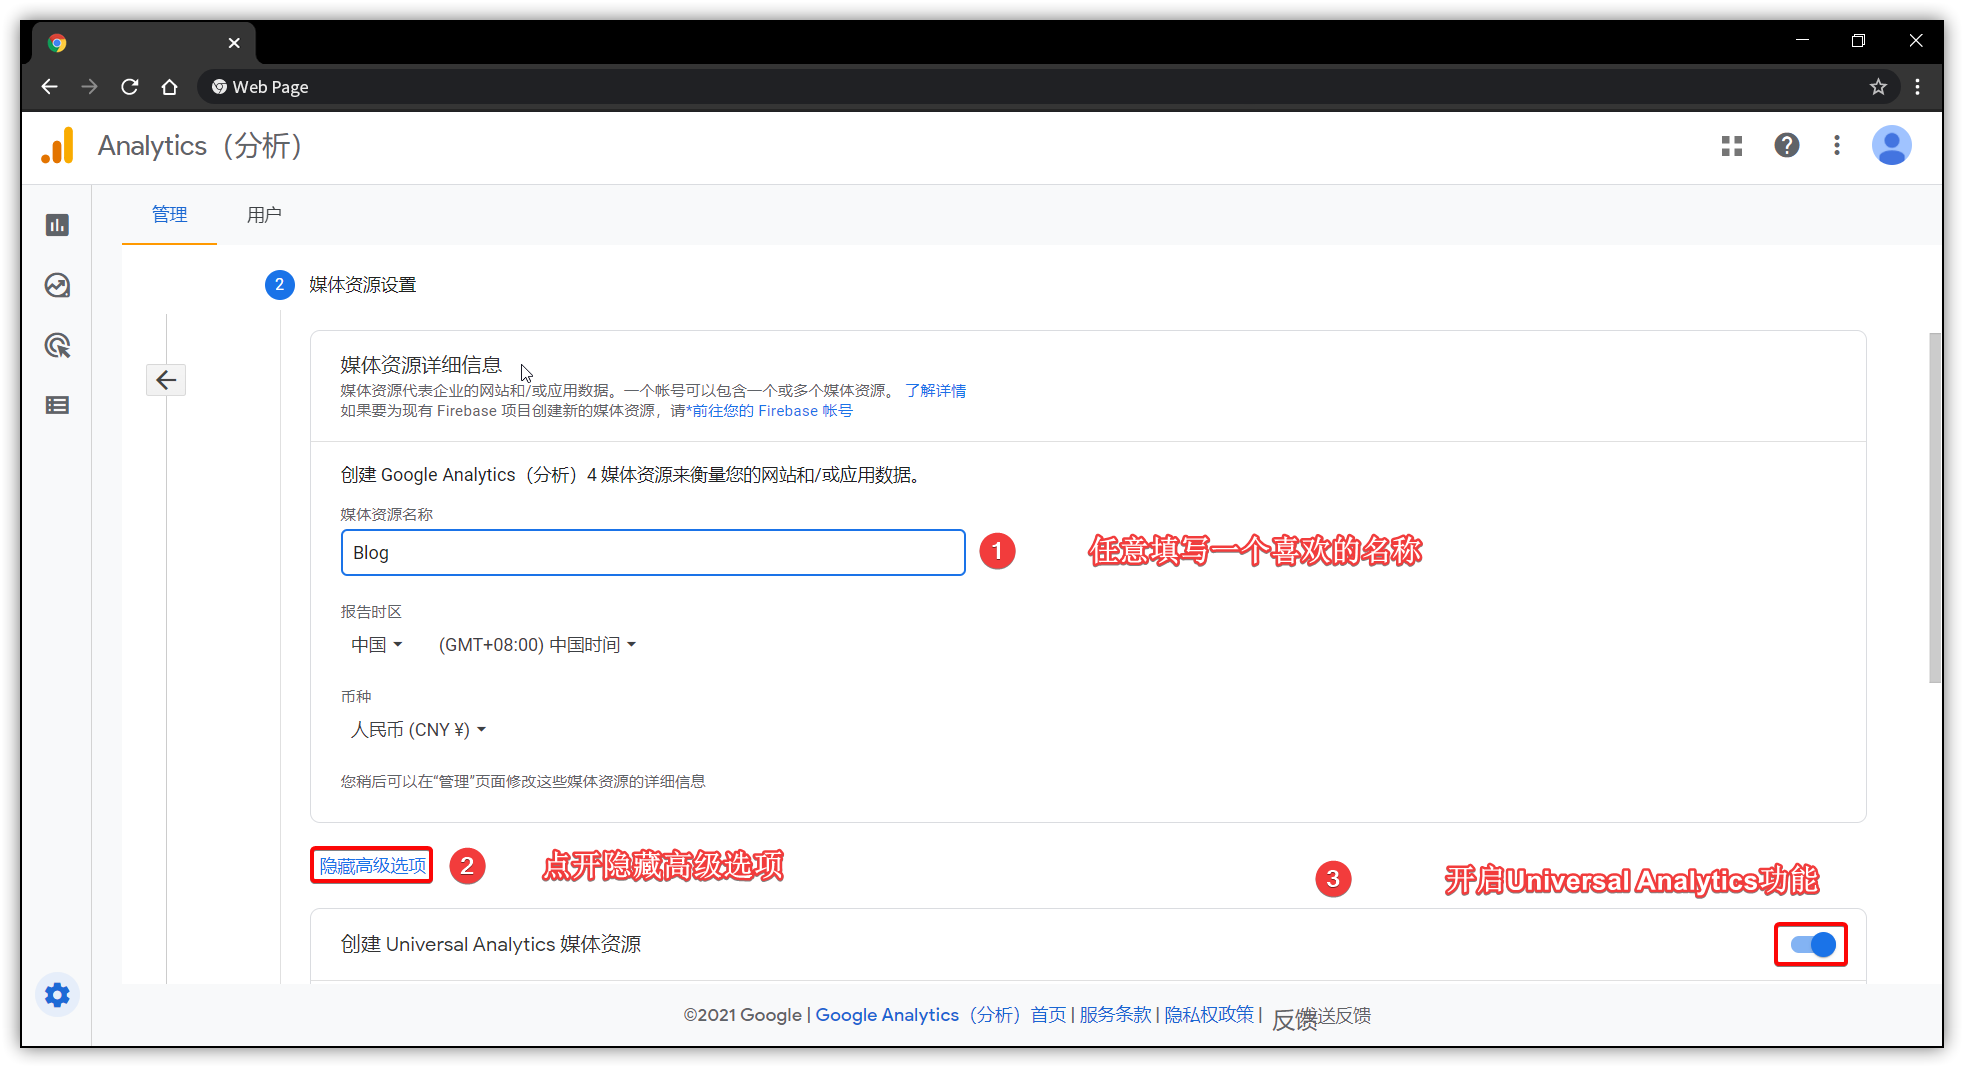This screenshot has height=1068, width=1964.
Task: Minimize the browser window
Action: (x=1802, y=40)
